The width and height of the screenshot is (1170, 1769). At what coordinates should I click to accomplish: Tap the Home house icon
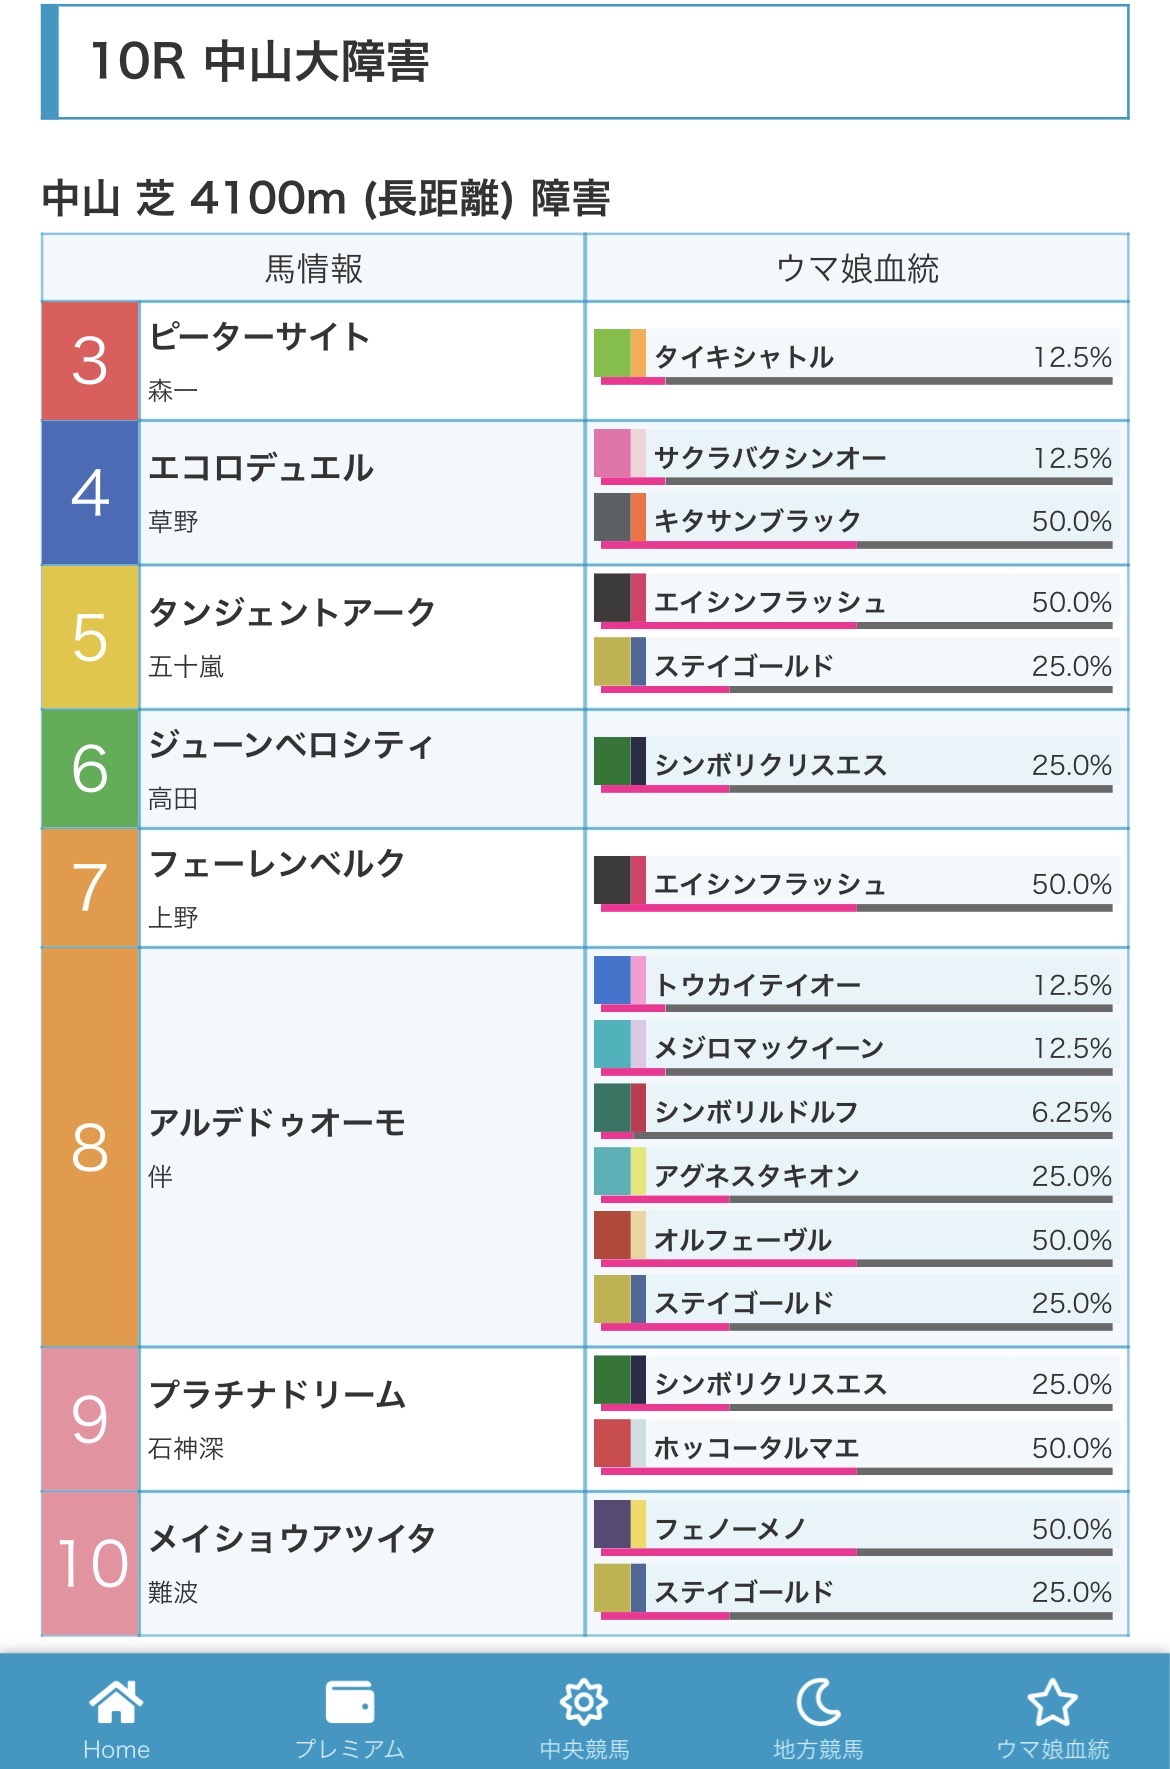click(x=116, y=1702)
